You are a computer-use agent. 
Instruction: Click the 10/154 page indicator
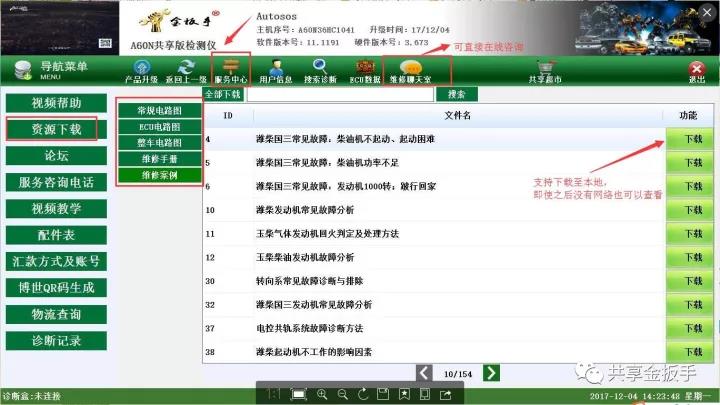(458, 374)
